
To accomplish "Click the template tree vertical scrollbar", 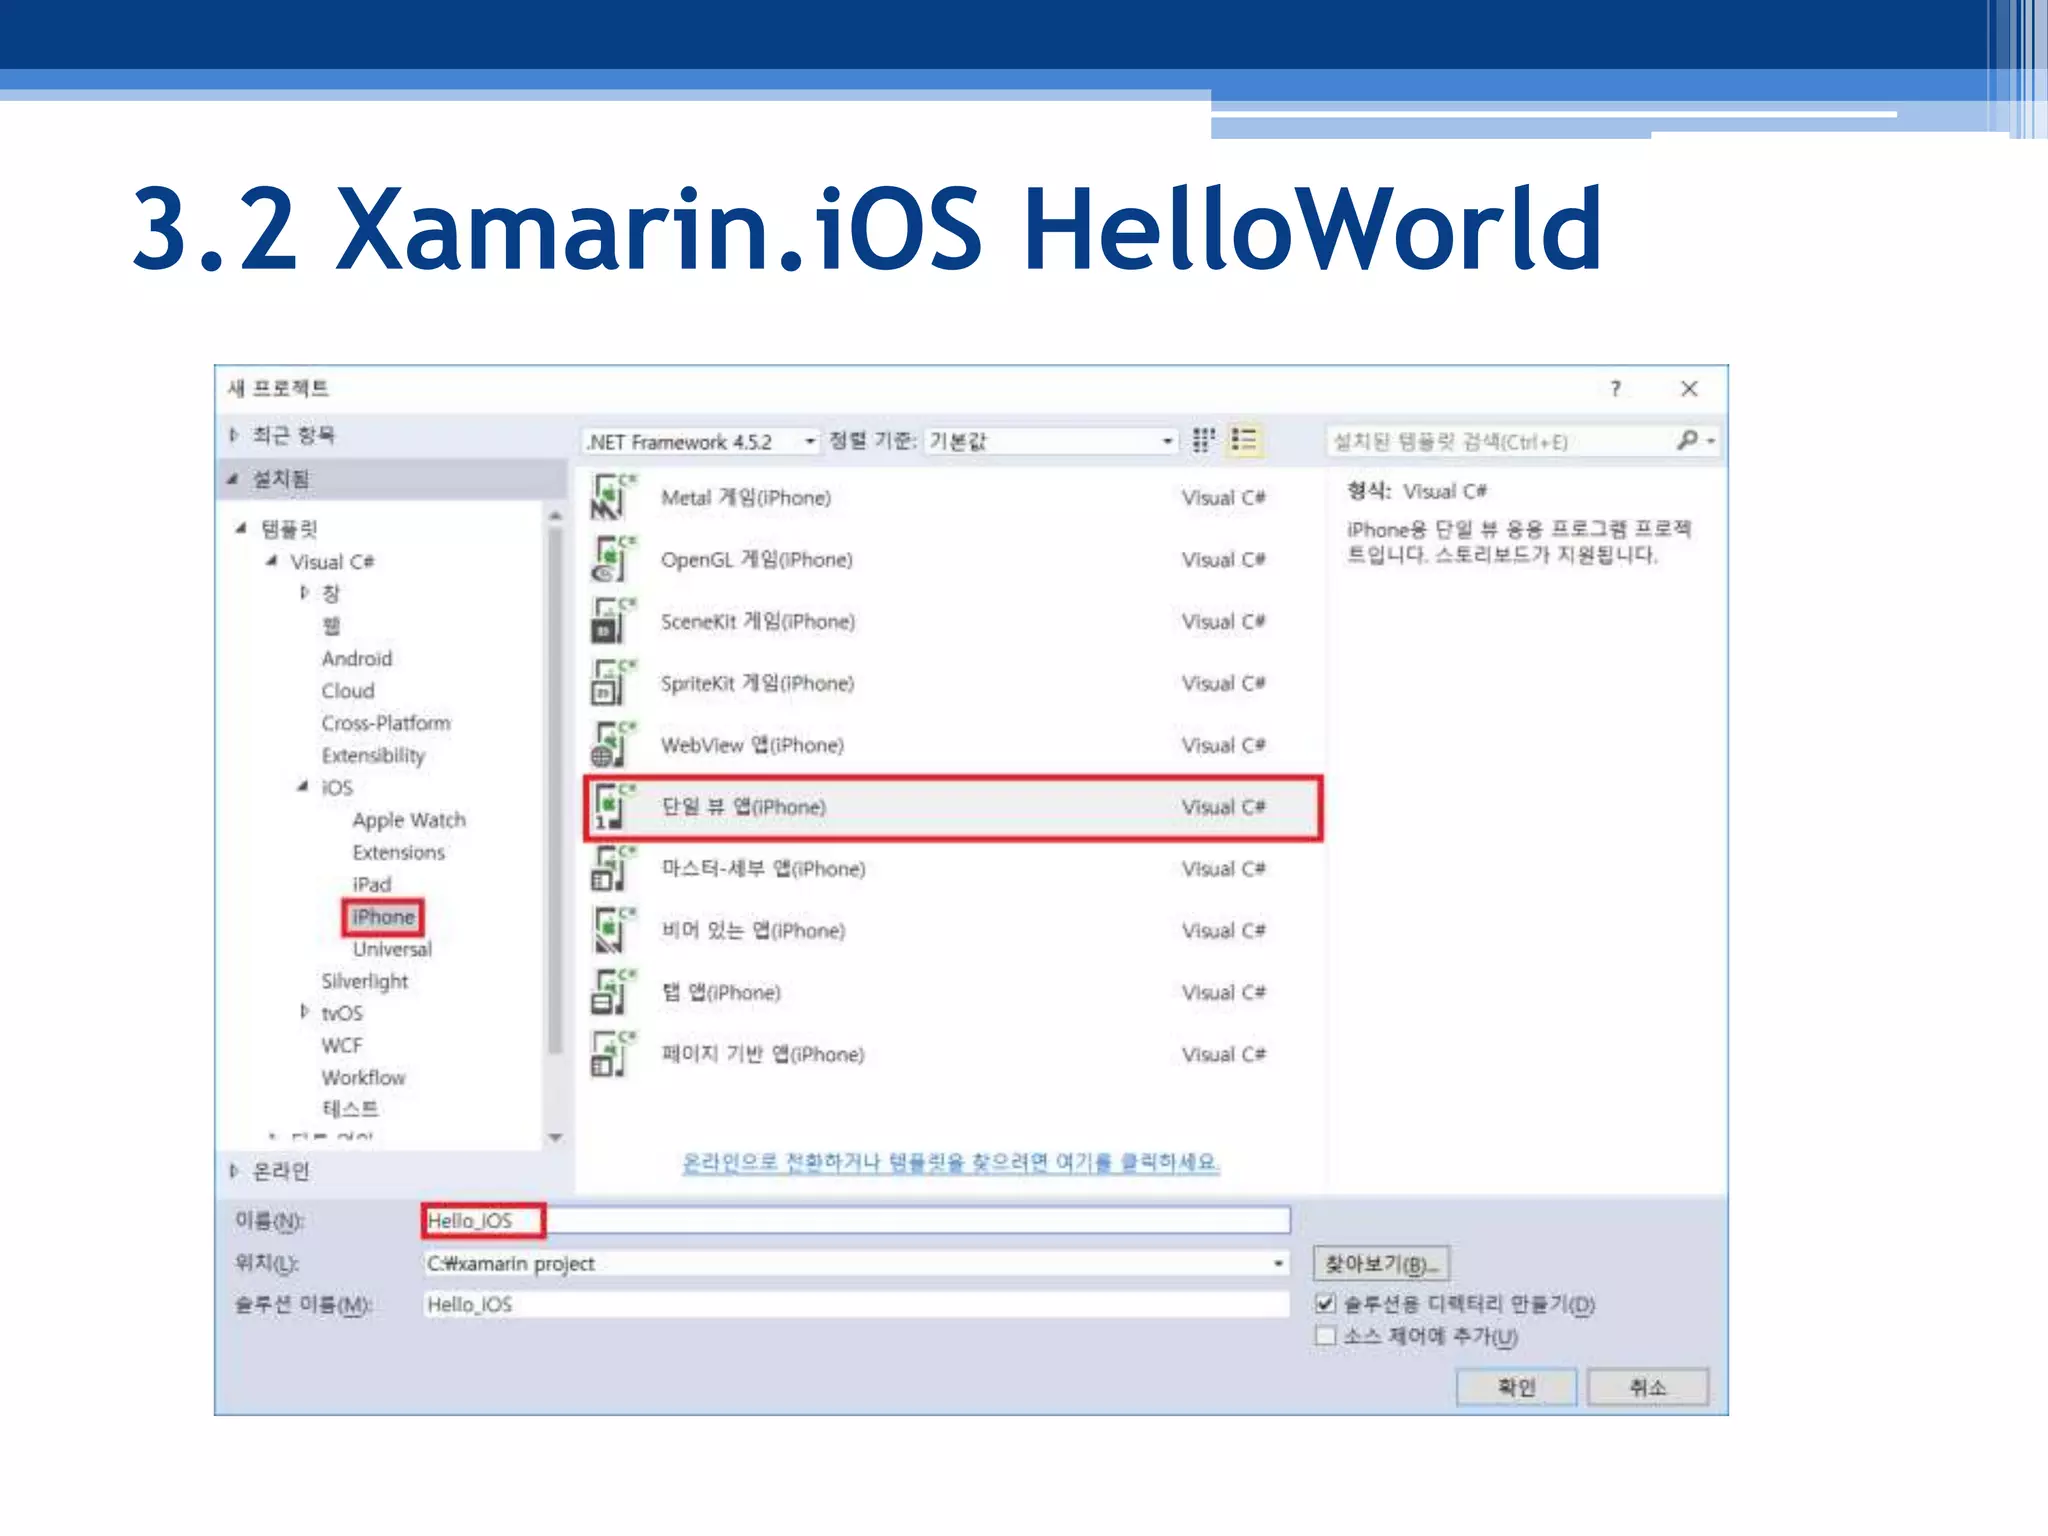I will [x=555, y=790].
